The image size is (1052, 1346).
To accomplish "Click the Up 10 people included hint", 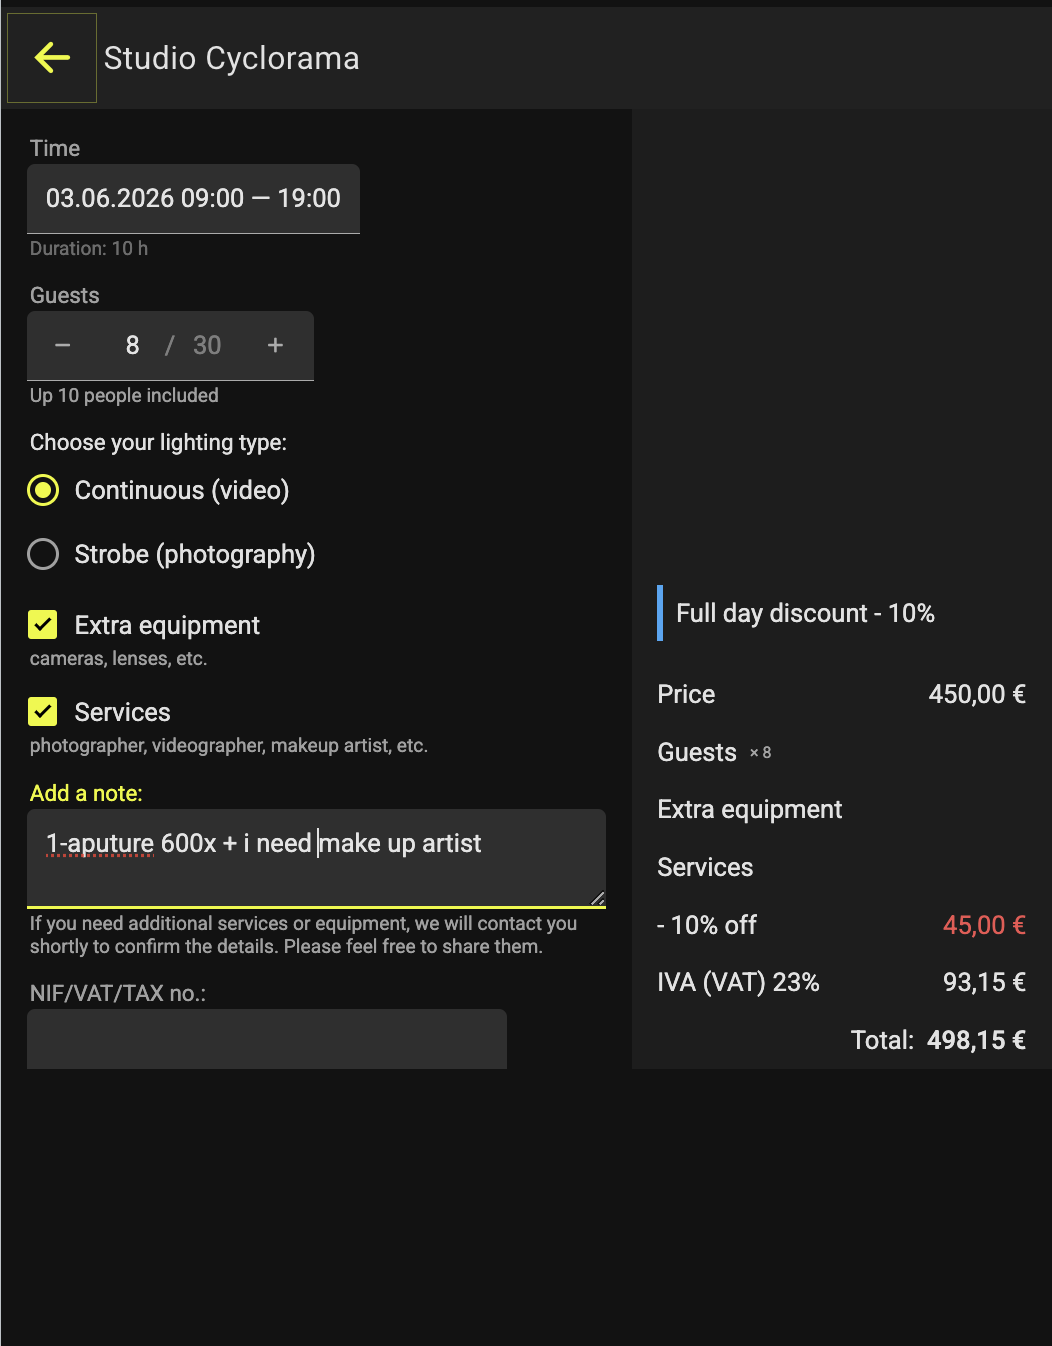I will pos(124,395).
